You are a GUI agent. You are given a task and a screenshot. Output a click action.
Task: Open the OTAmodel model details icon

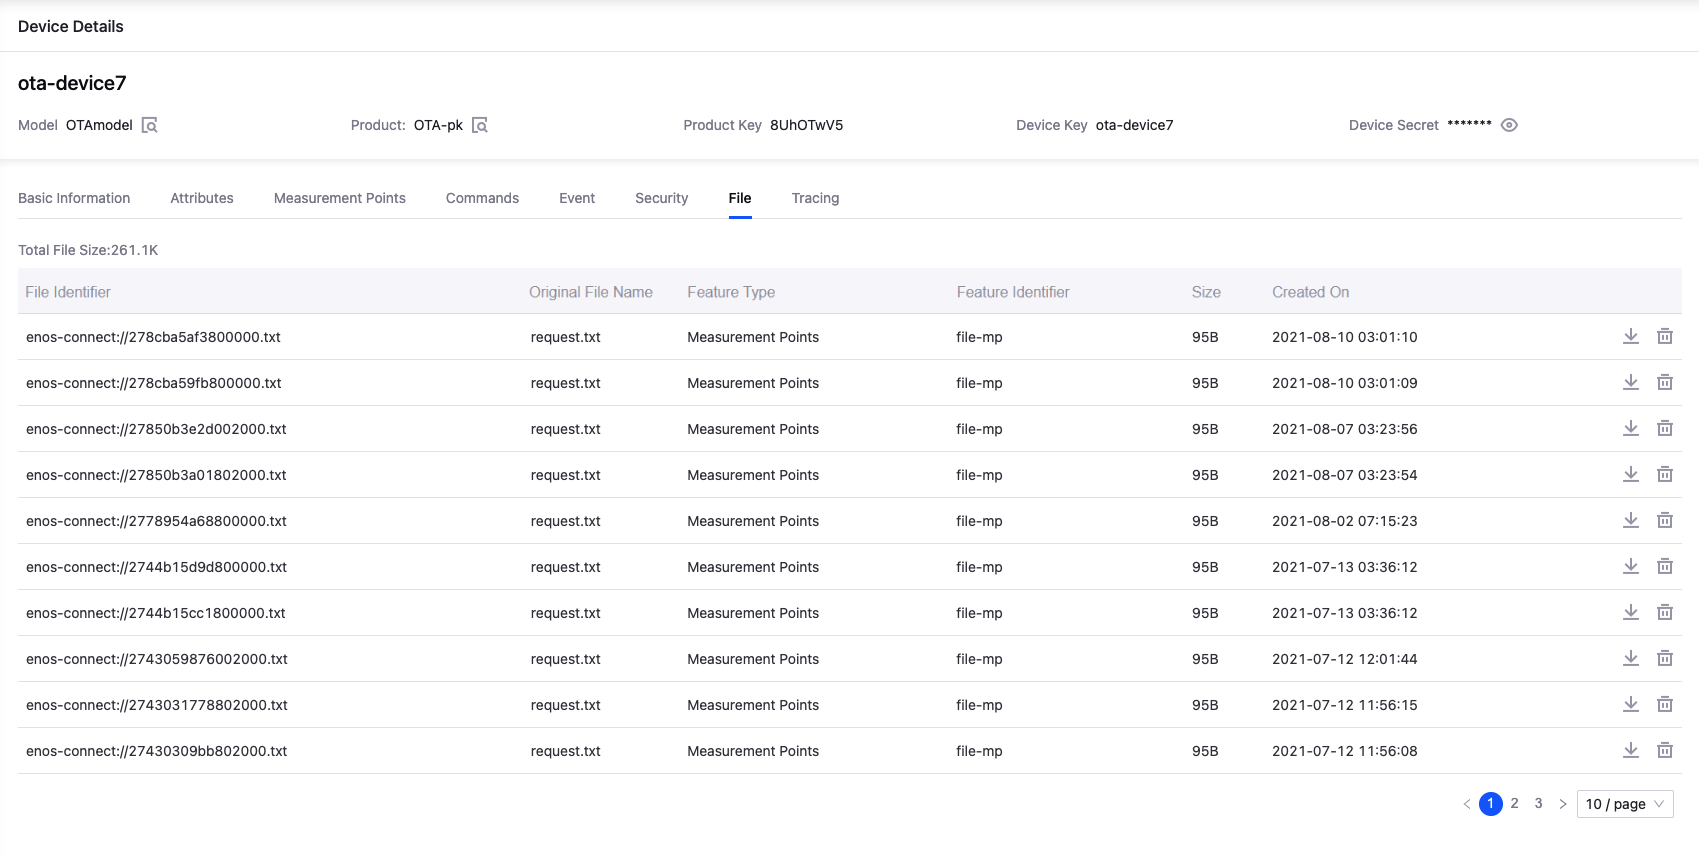[149, 125]
